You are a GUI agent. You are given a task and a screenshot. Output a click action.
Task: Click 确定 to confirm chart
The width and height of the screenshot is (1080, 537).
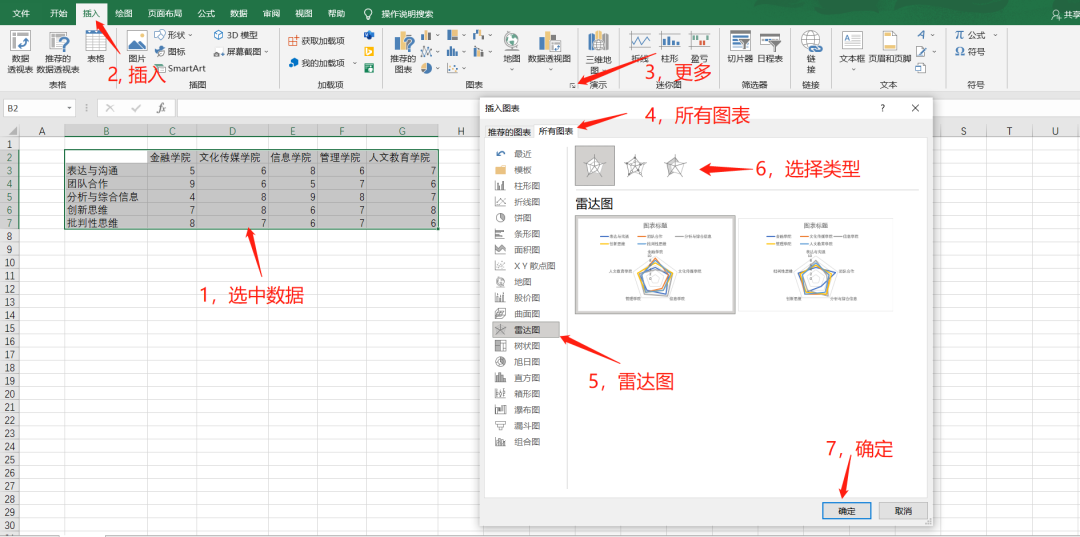[x=847, y=511]
